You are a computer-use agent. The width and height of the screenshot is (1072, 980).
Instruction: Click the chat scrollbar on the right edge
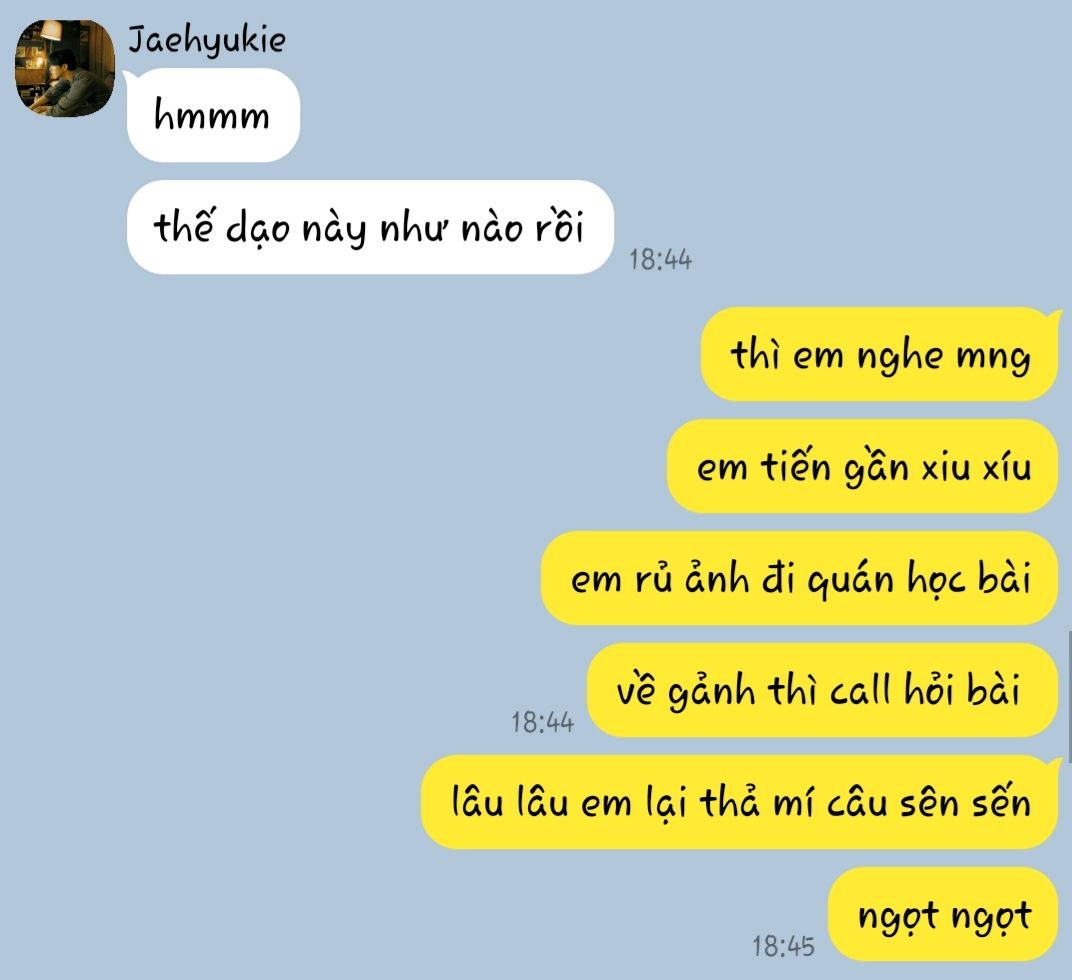pos(1069,698)
